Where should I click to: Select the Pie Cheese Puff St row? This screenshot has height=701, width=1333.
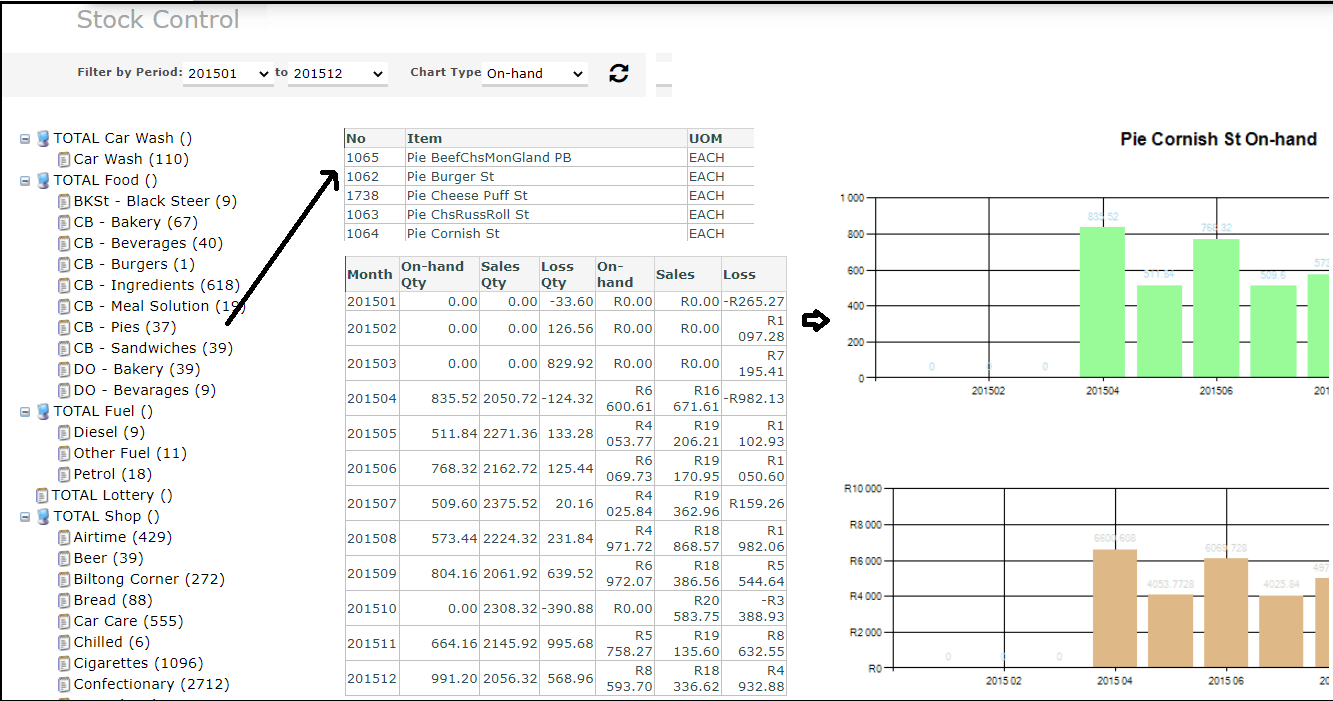click(x=467, y=196)
